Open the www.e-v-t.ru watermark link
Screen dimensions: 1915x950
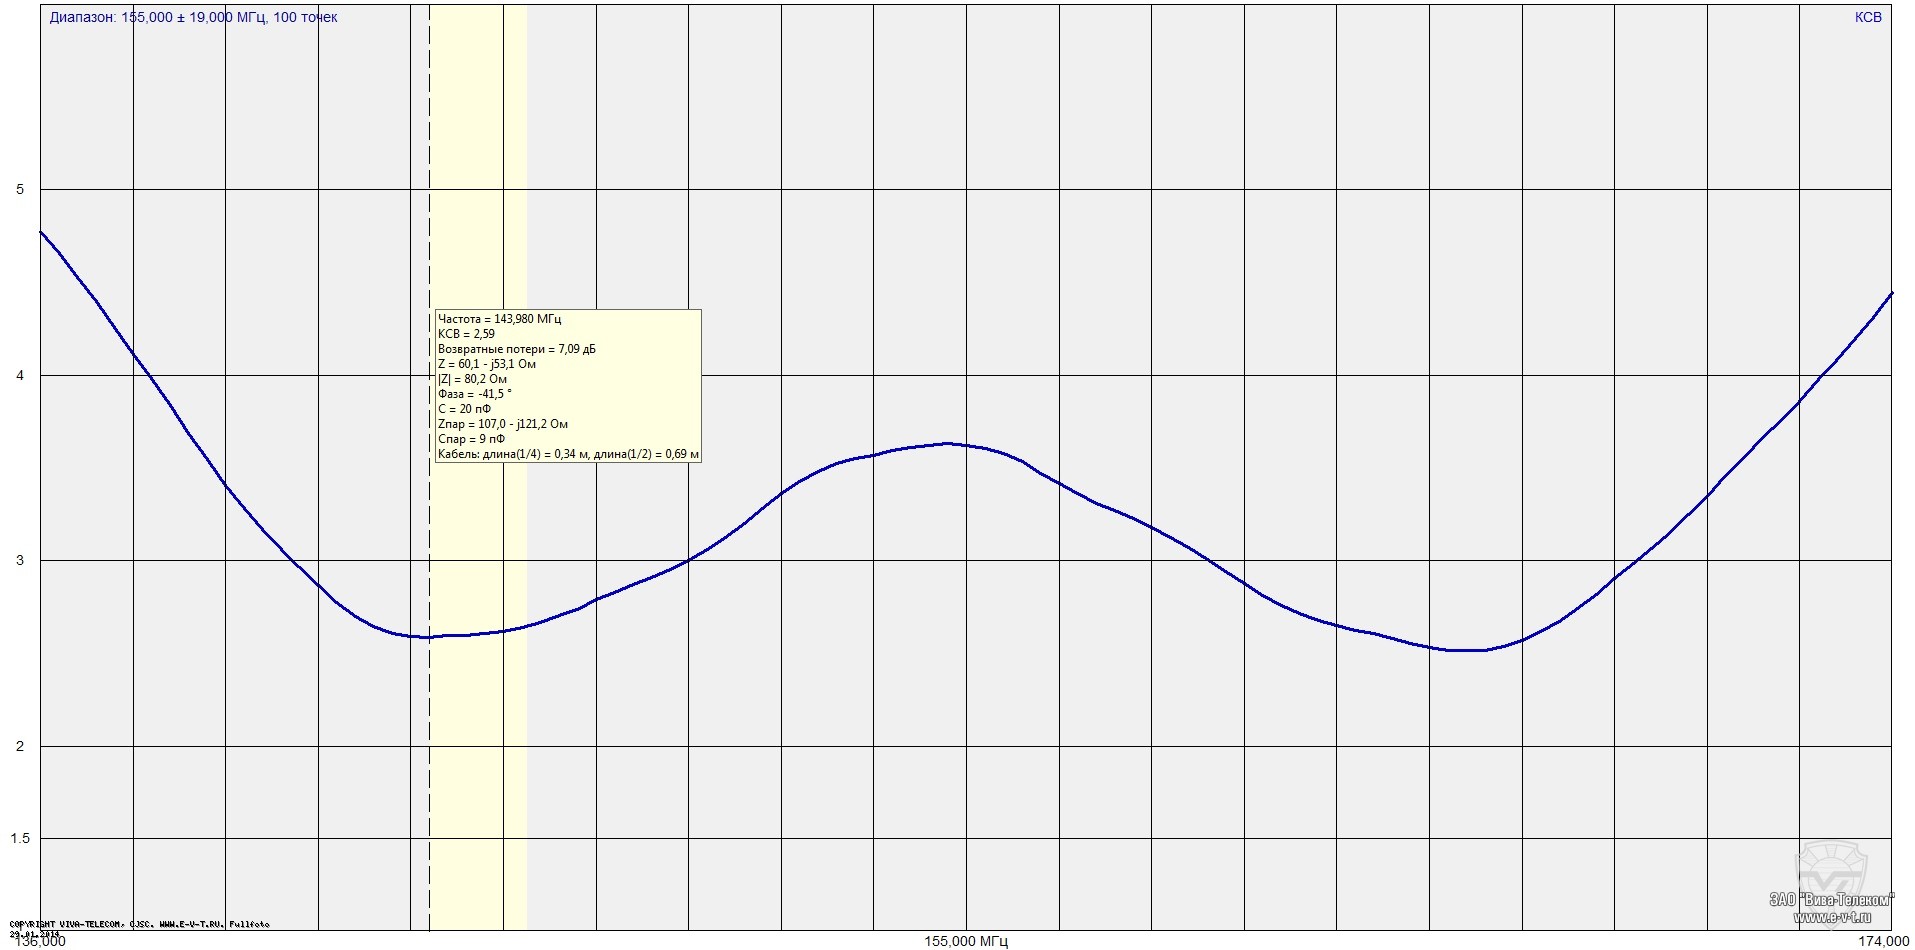[x=1837, y=917]
